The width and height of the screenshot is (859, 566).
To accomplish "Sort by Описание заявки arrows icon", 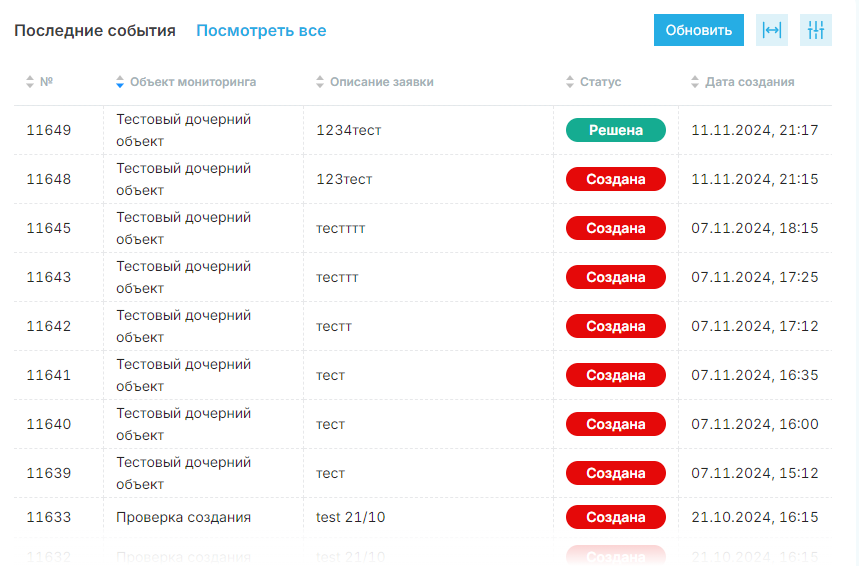I will pyautogui.click(x=320, y=82).
